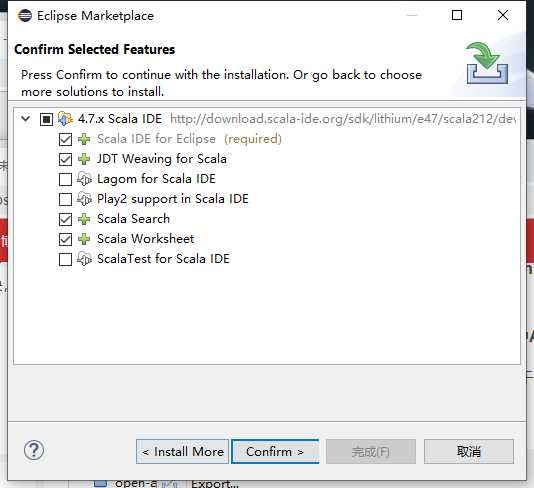Click green plus icon beside JDT Weaving
Image resolution: width=534 pixels, height=488 pixels.
tap(84, 159)
